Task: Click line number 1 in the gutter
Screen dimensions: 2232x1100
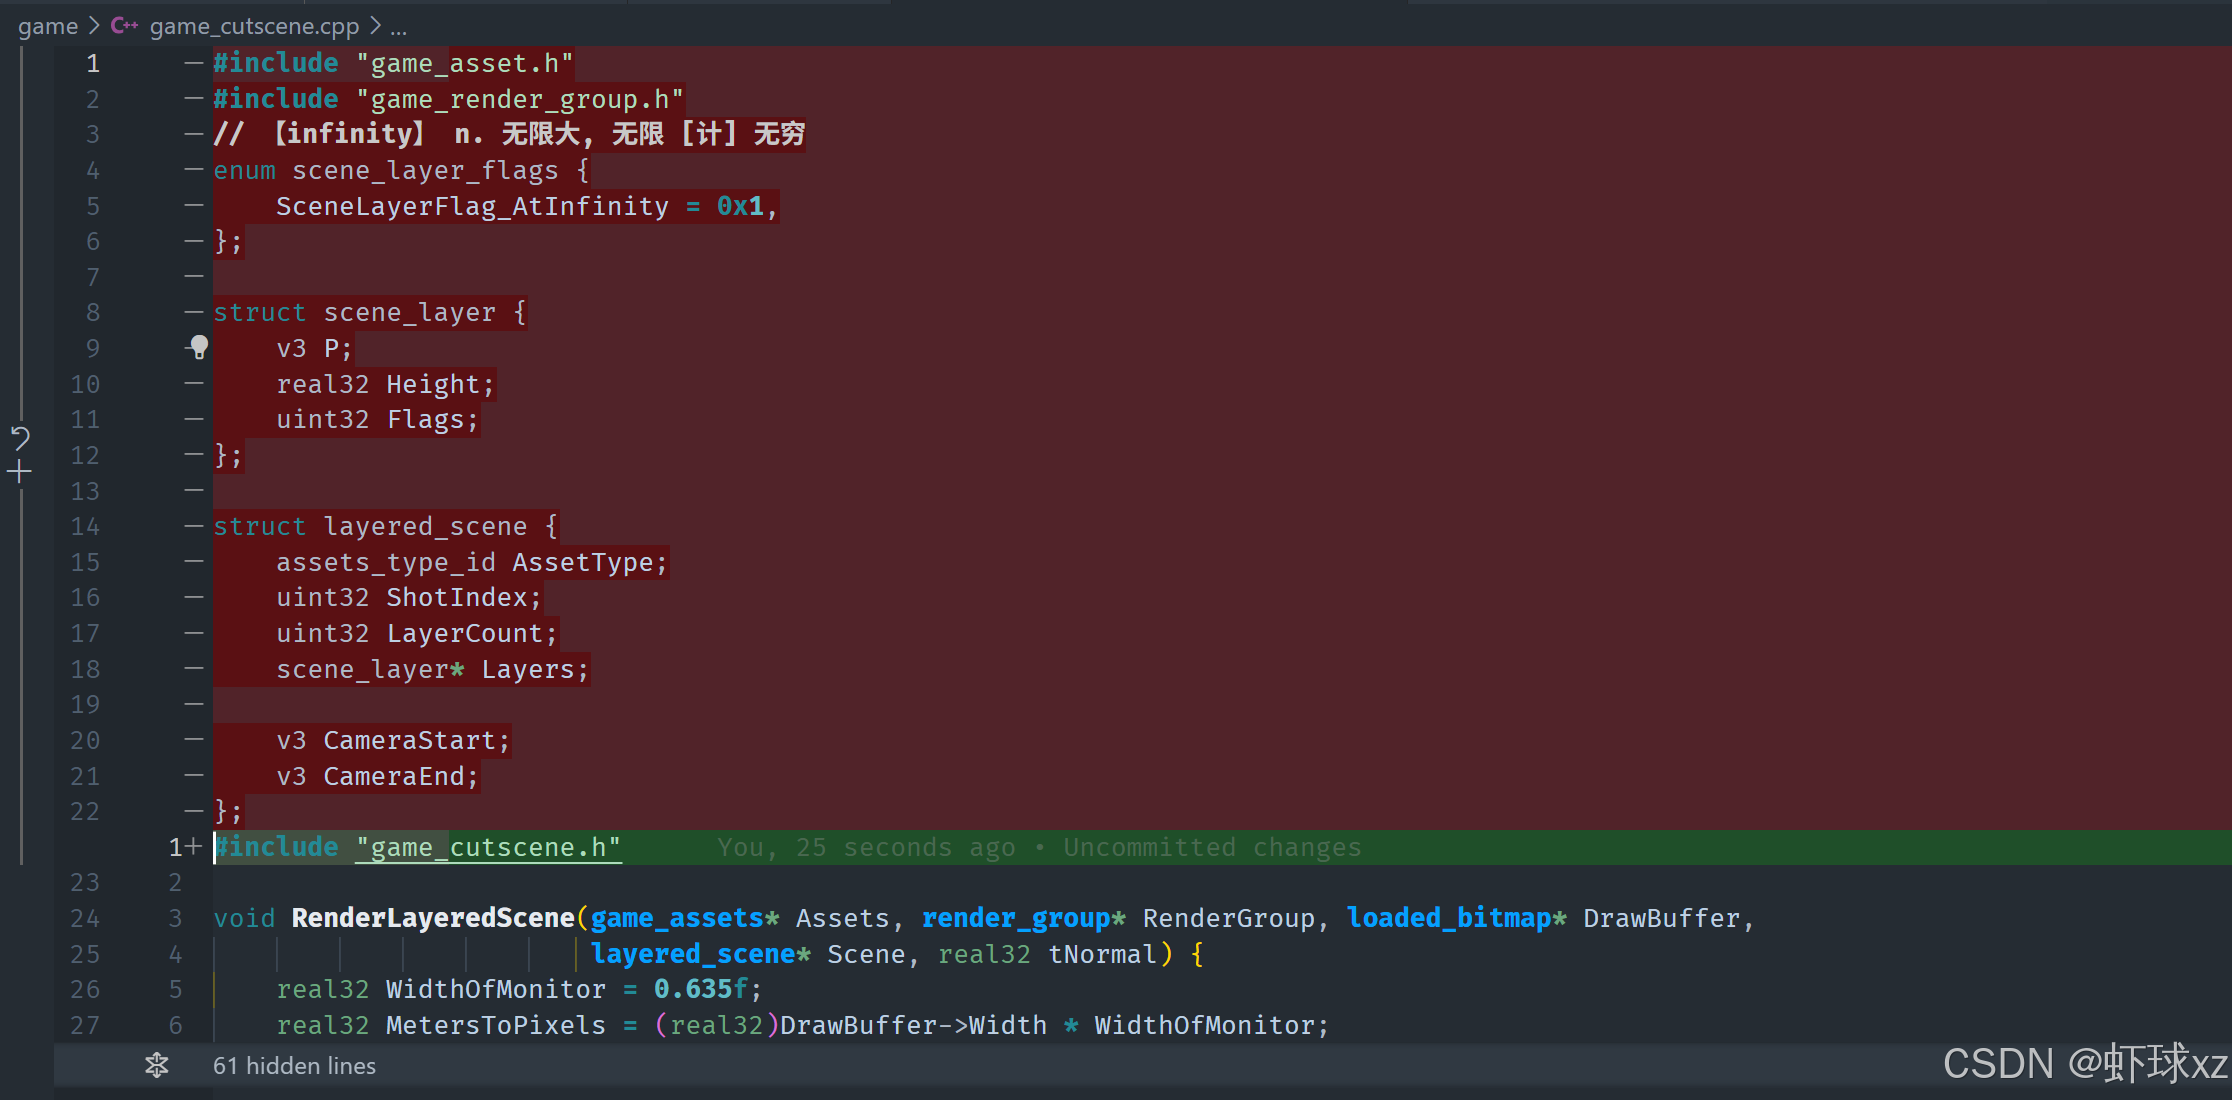Action: point(92,64)
